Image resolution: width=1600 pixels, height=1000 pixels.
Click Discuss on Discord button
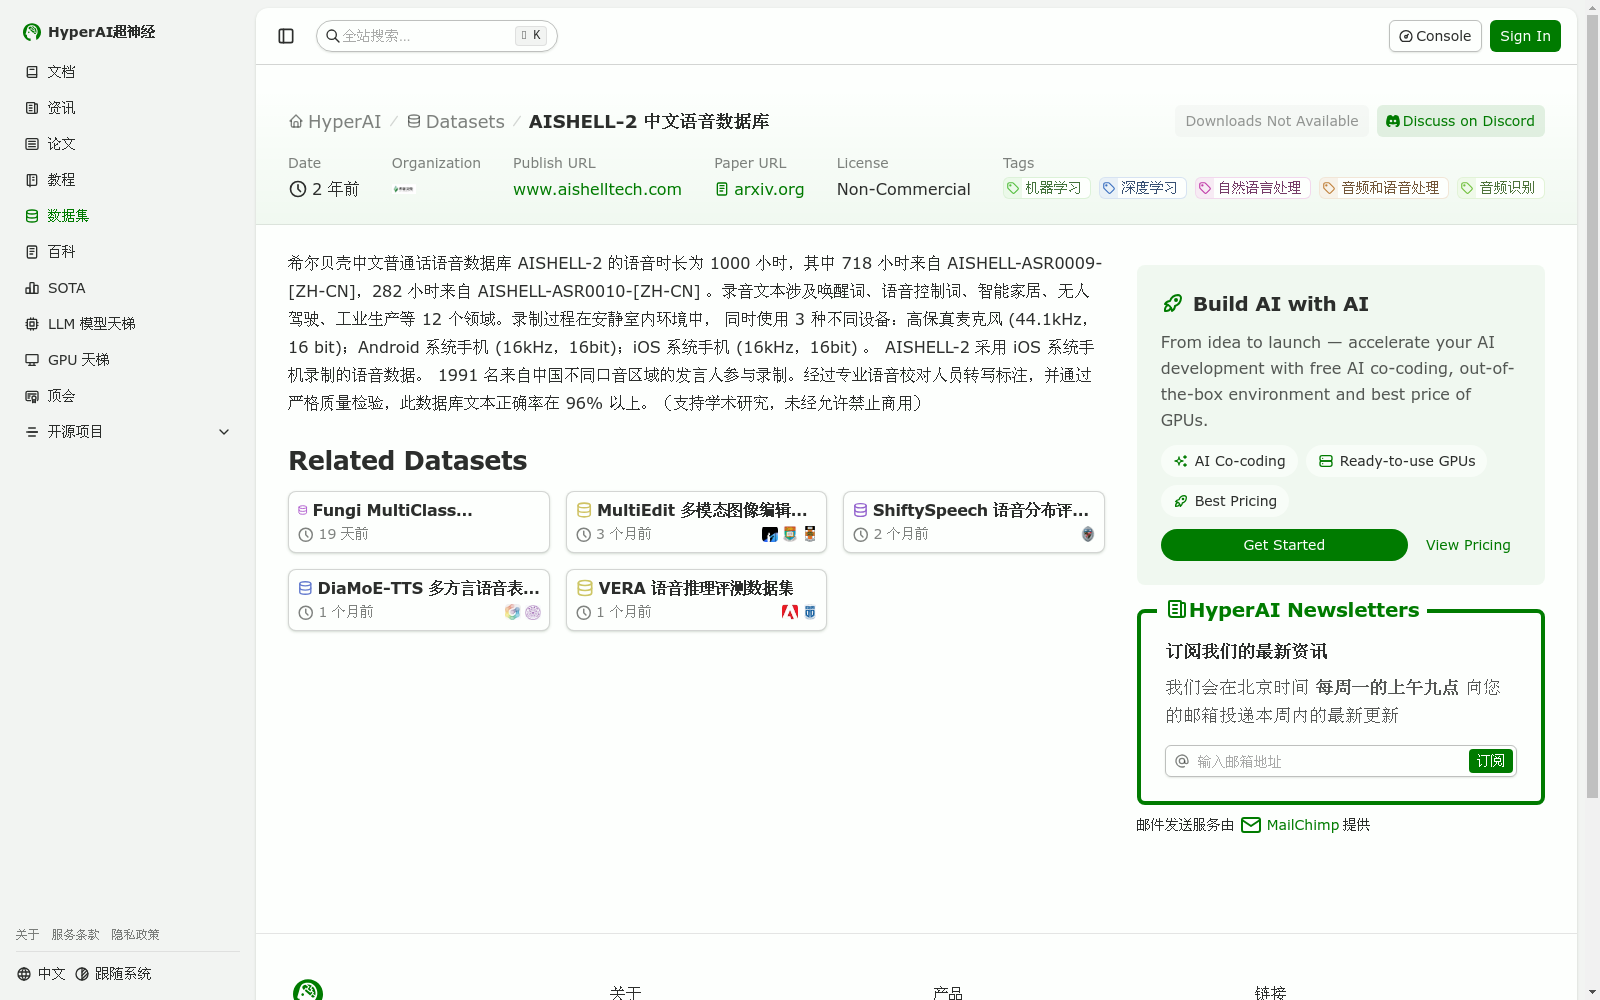1461,121
